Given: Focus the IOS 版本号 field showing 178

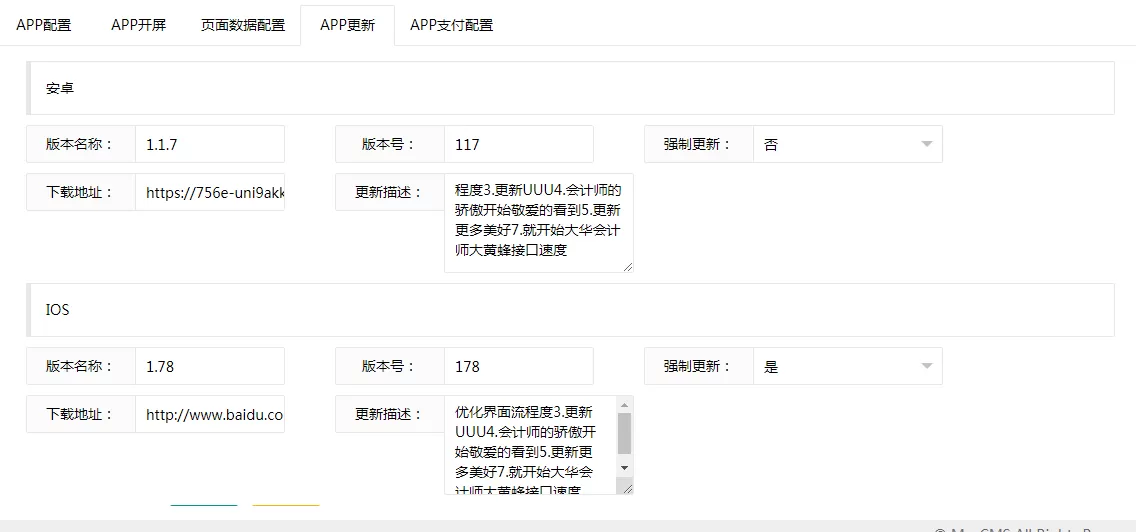Looking at the screenshot, I should (x=518, y=366).
